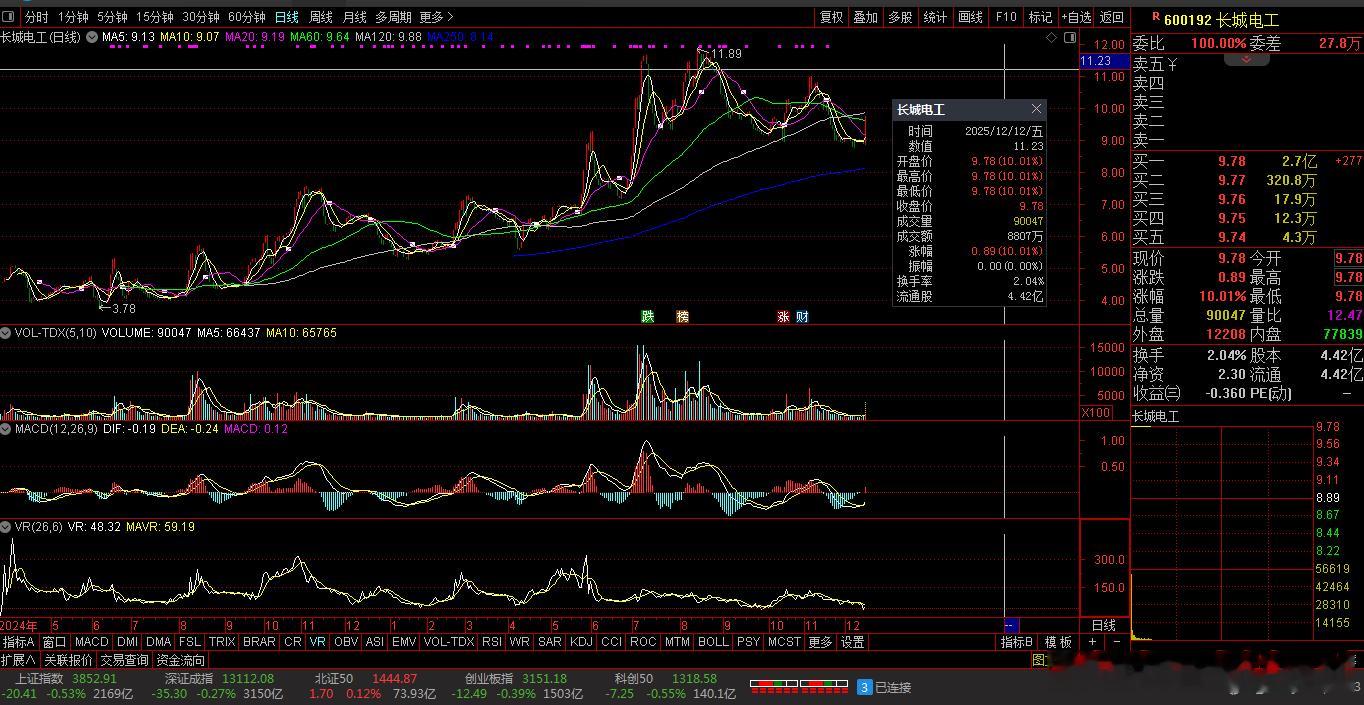Zoom in chart with the plus button

point(1093,642)
